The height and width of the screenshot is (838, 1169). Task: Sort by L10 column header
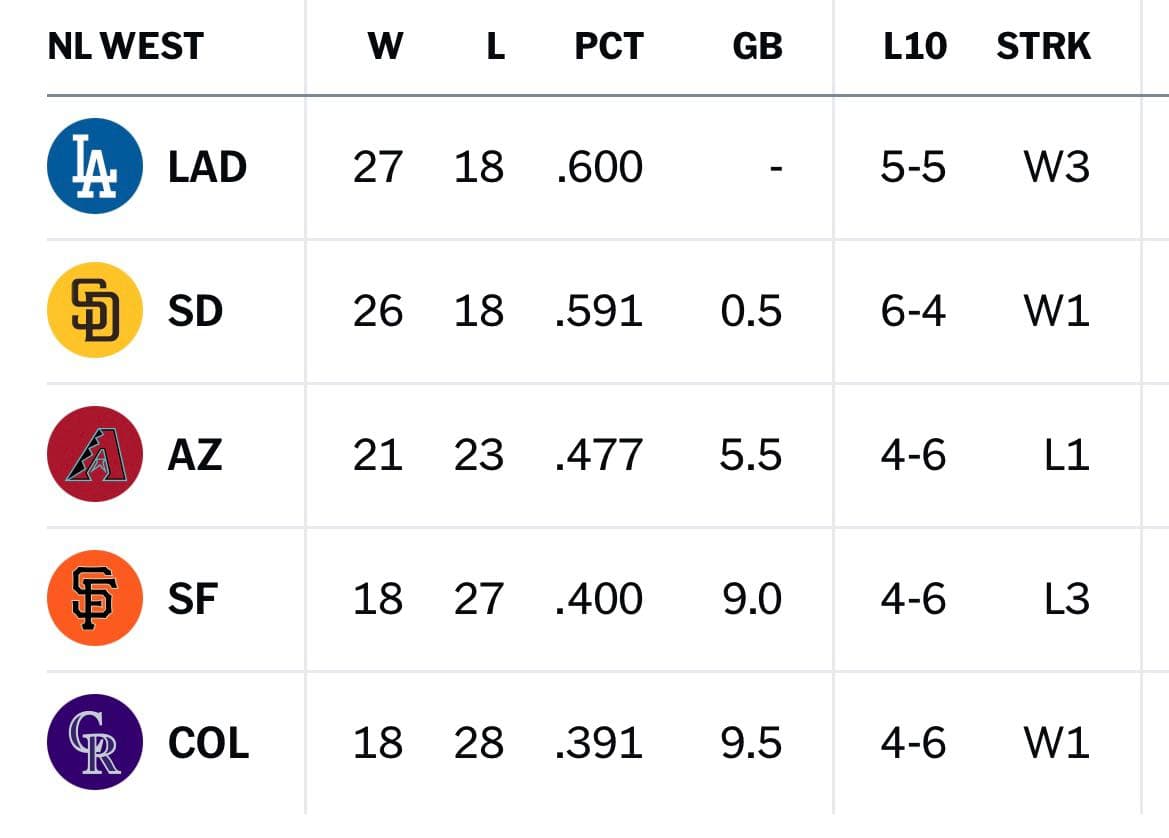tap(915, 46)
